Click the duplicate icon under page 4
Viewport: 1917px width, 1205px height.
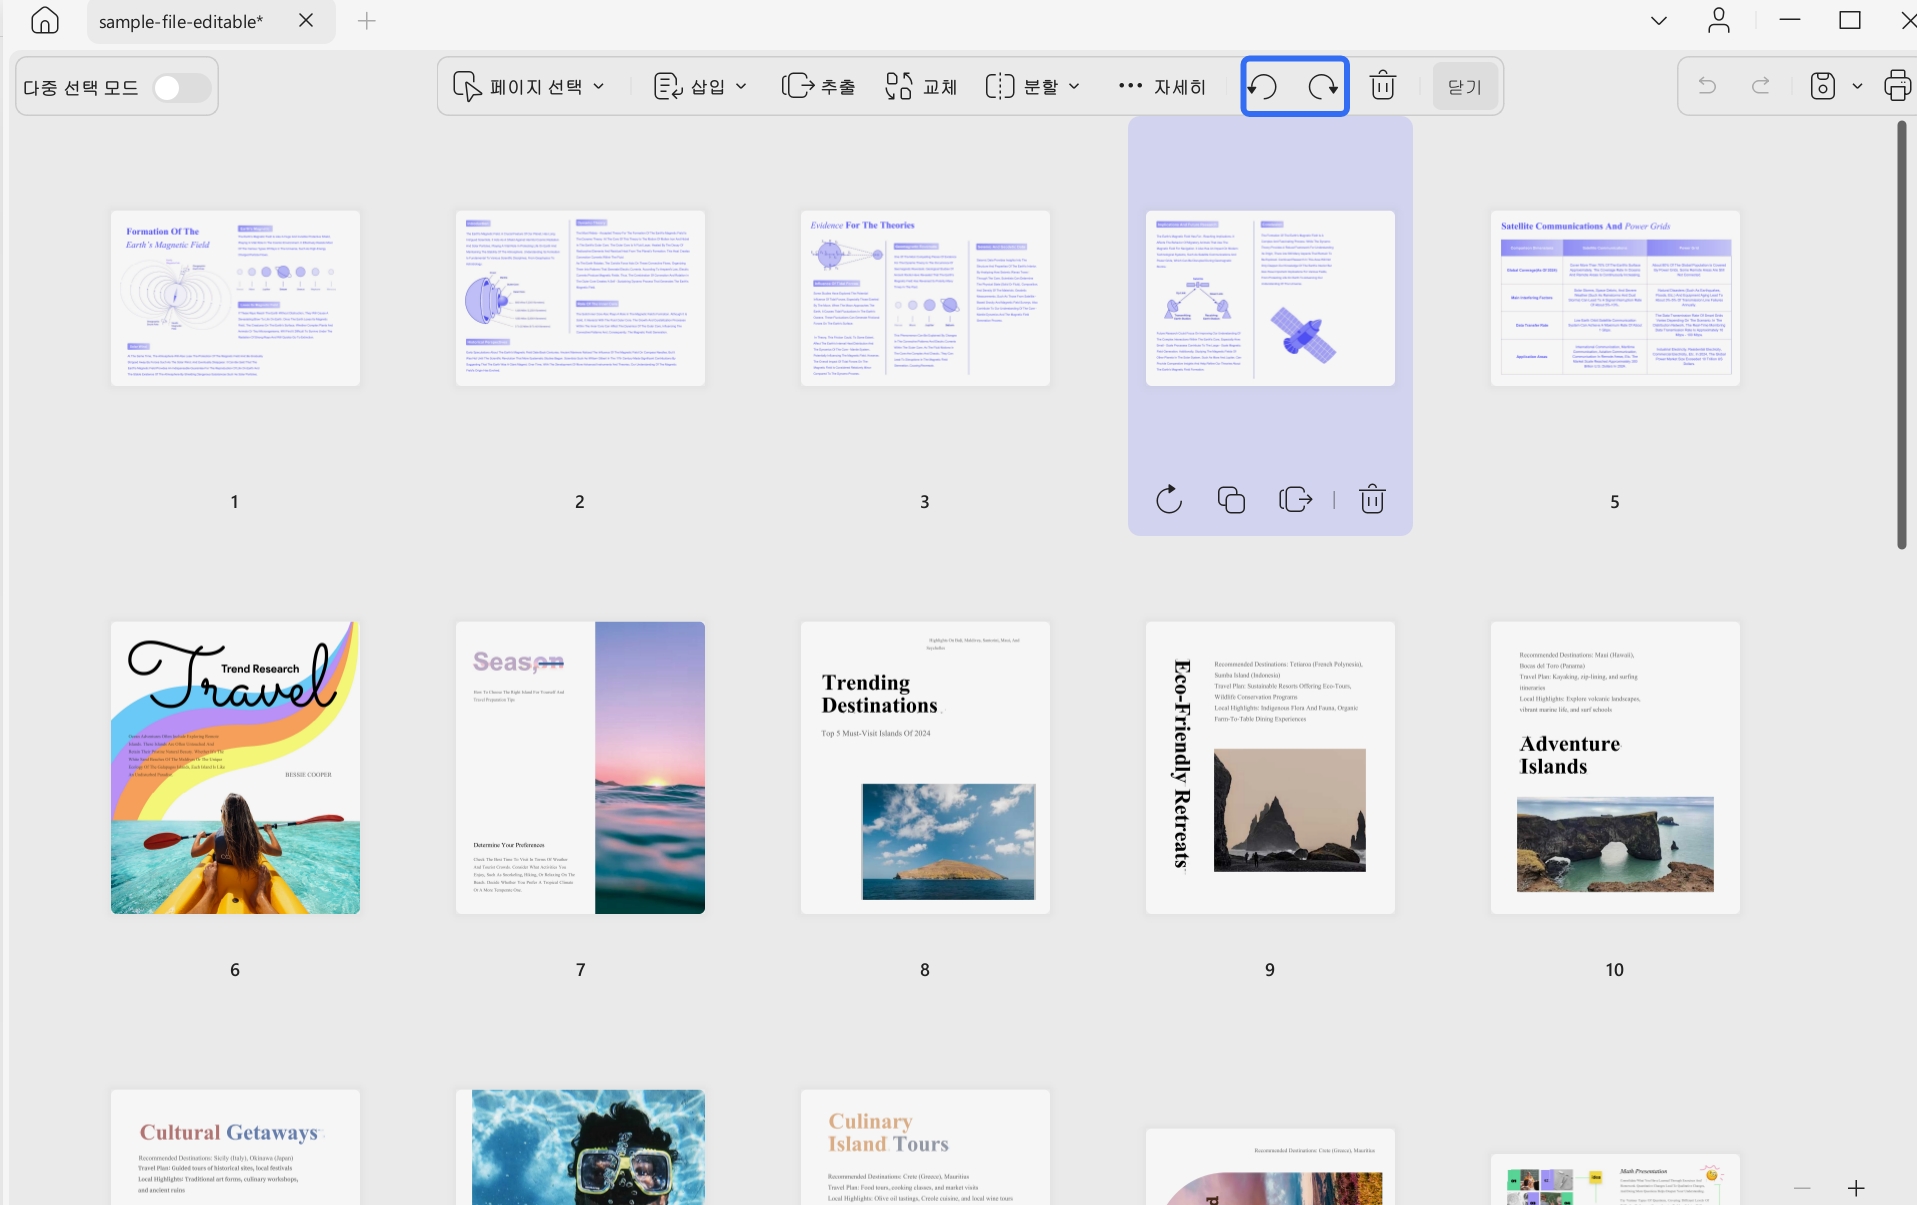tap(1231, 499)
